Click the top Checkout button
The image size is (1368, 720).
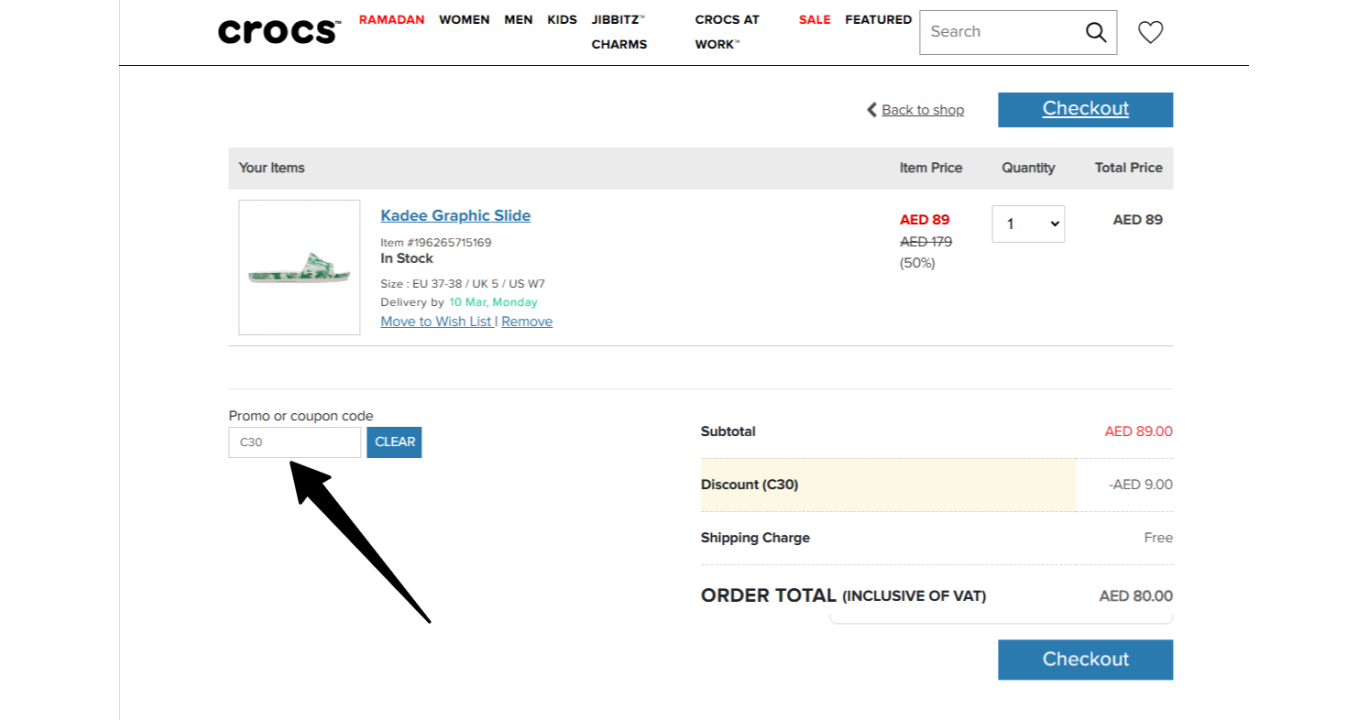point(1085,109)
